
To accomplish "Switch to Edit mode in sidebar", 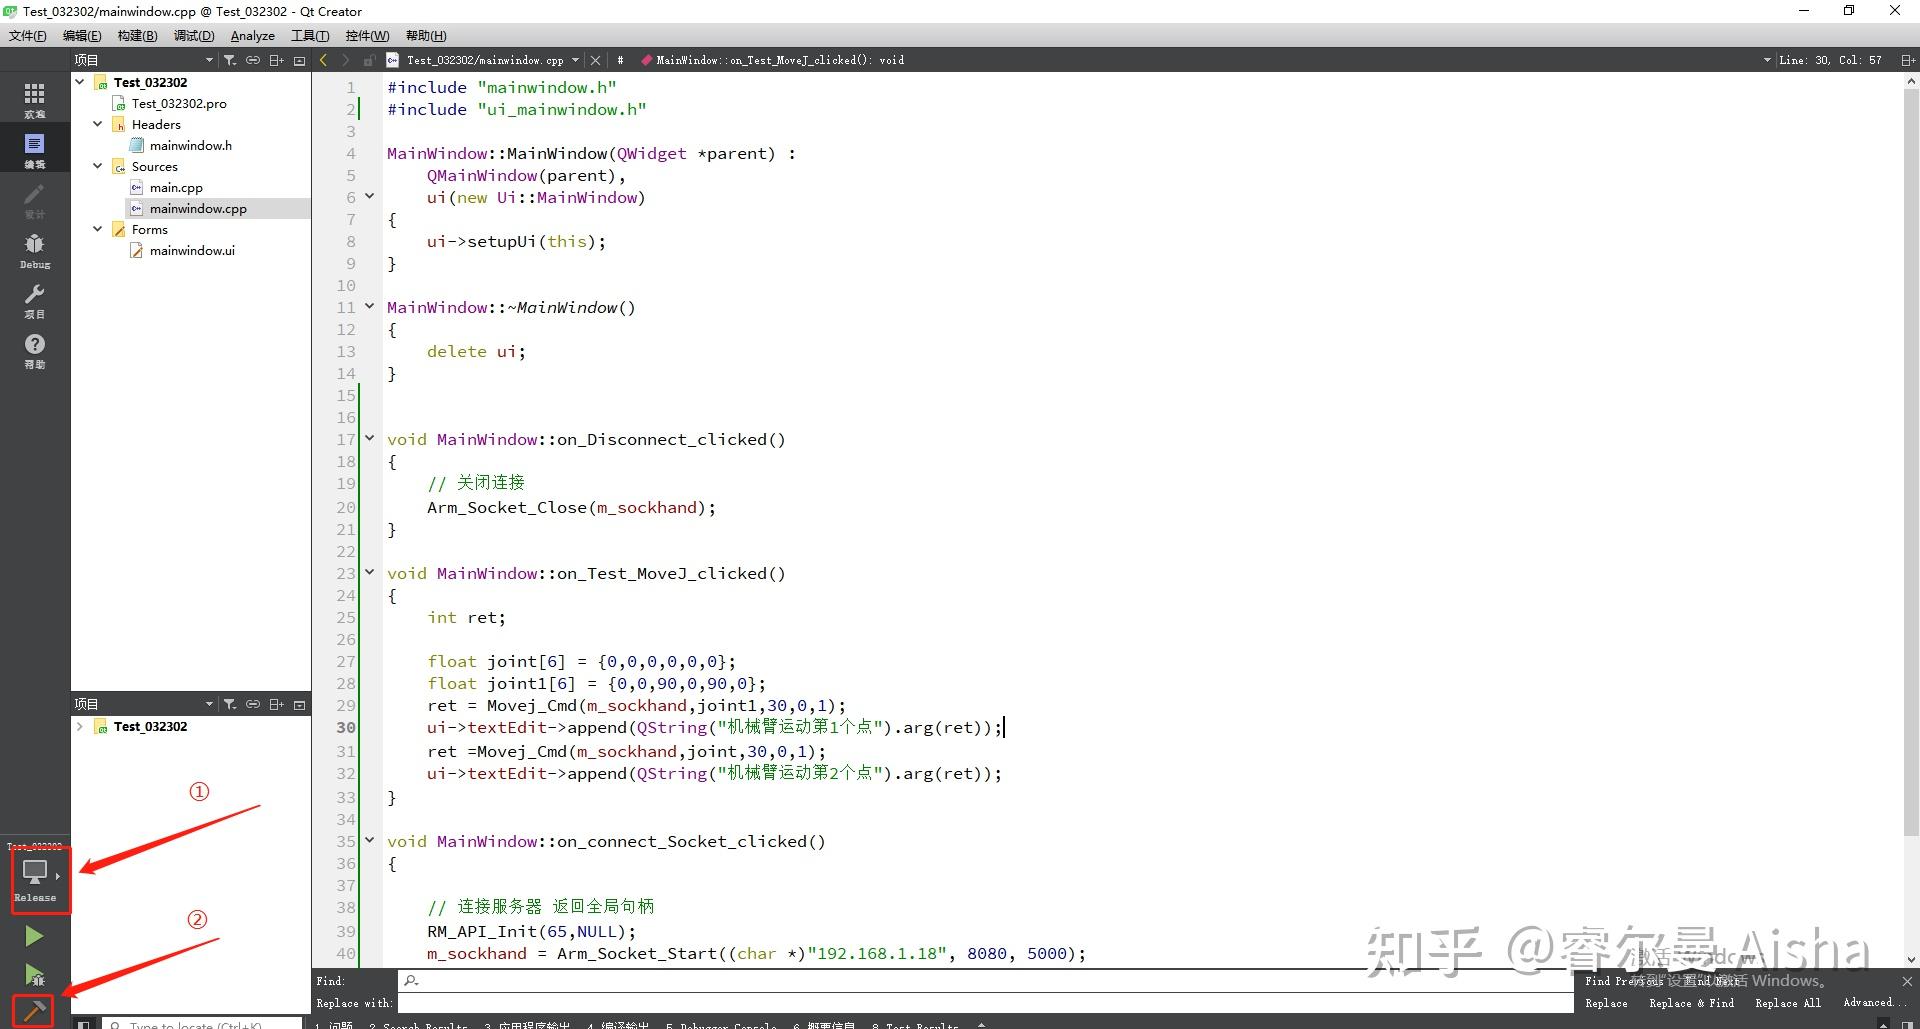I will [x=34, y=150].
